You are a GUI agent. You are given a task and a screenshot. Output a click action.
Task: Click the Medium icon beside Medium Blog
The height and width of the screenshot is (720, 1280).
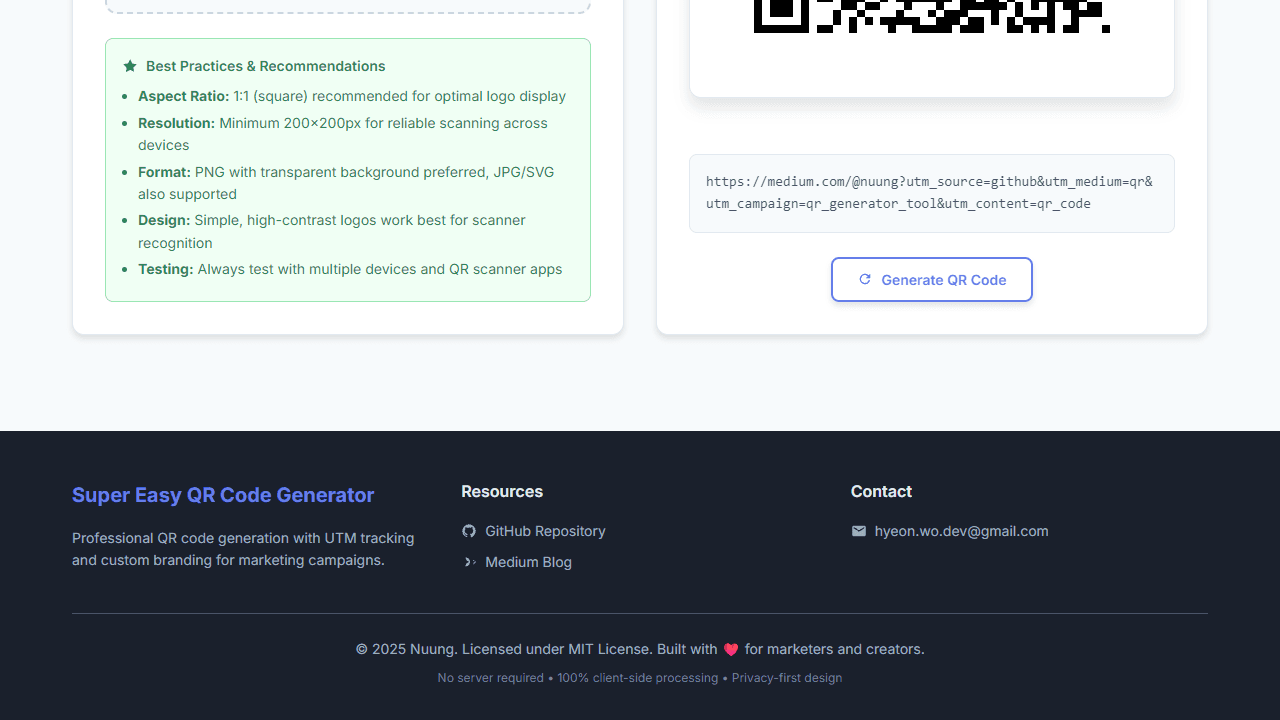469,562
